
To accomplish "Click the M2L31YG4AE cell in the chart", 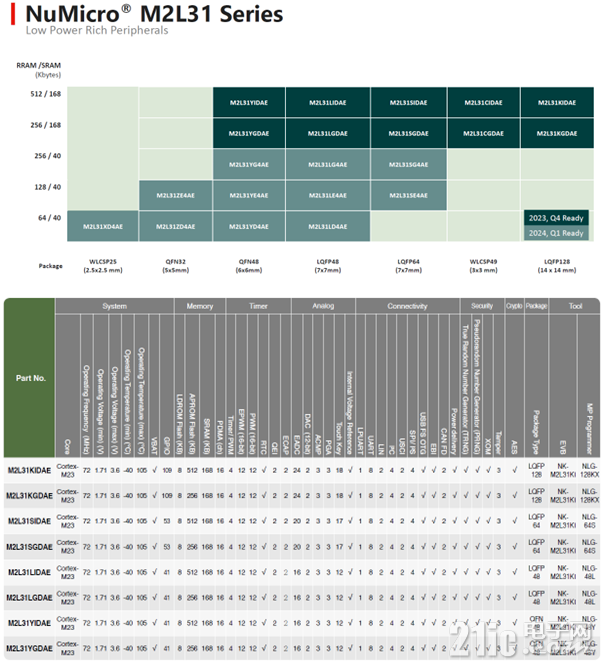I will [x=249, y=164].
